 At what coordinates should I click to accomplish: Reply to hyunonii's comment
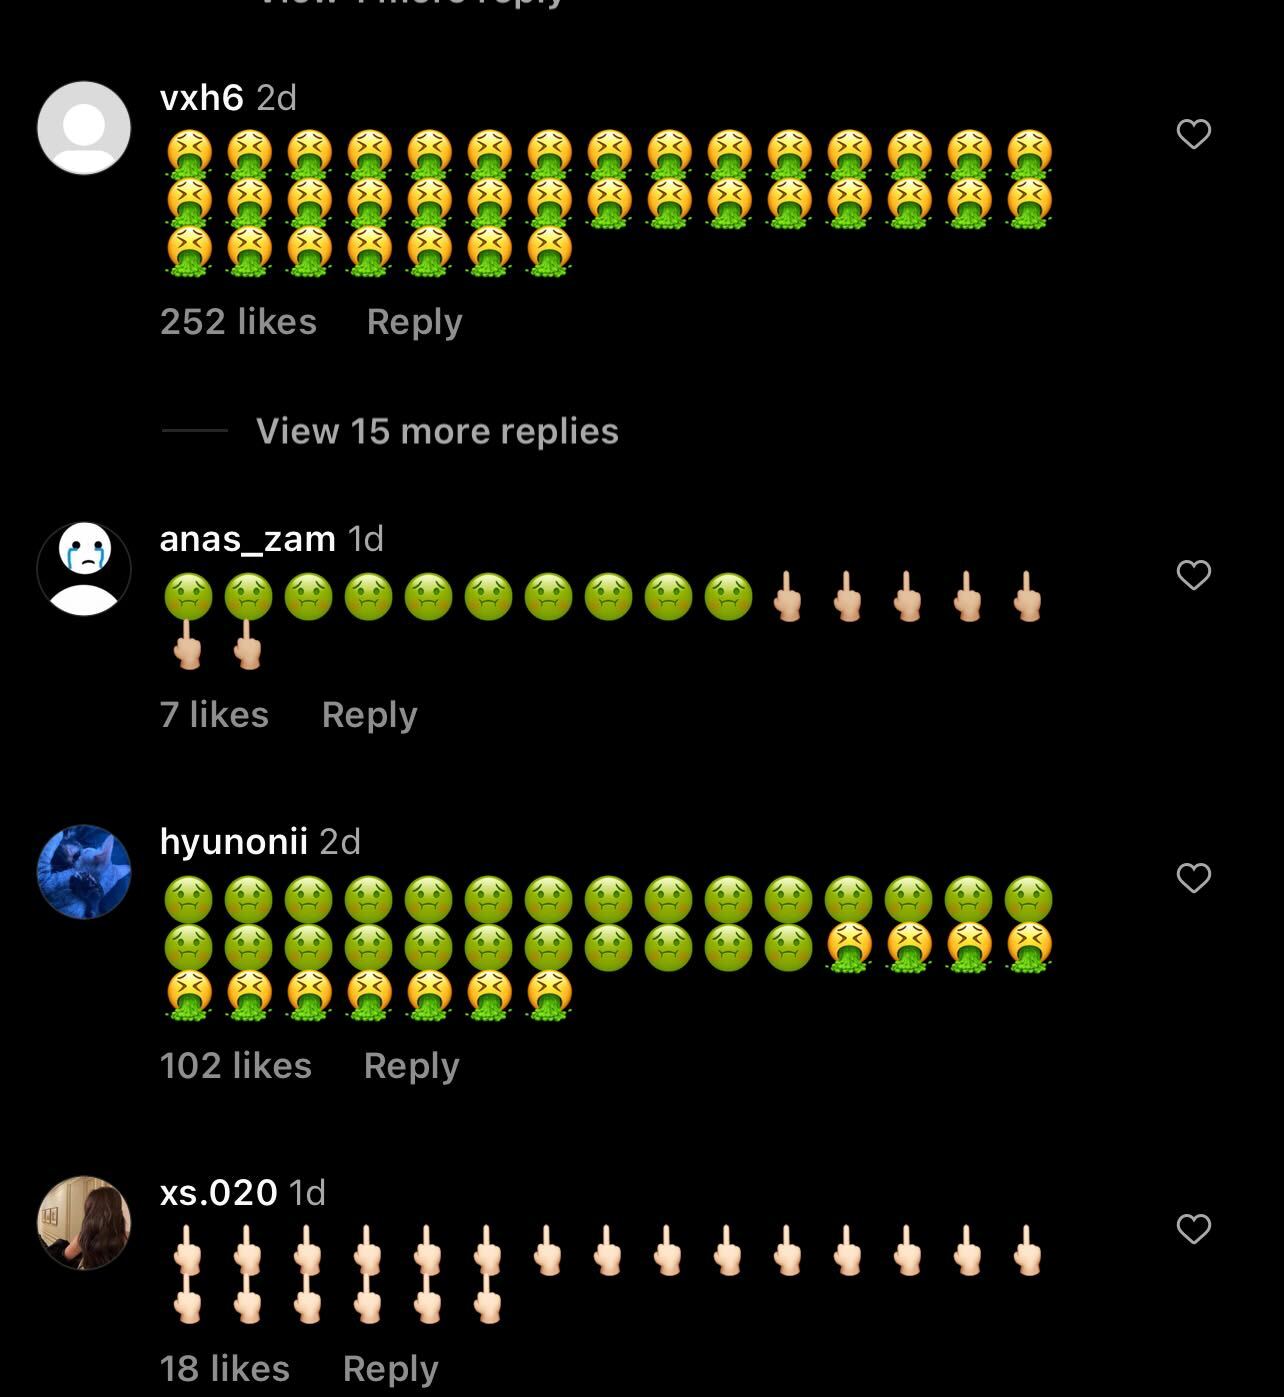411,1066
